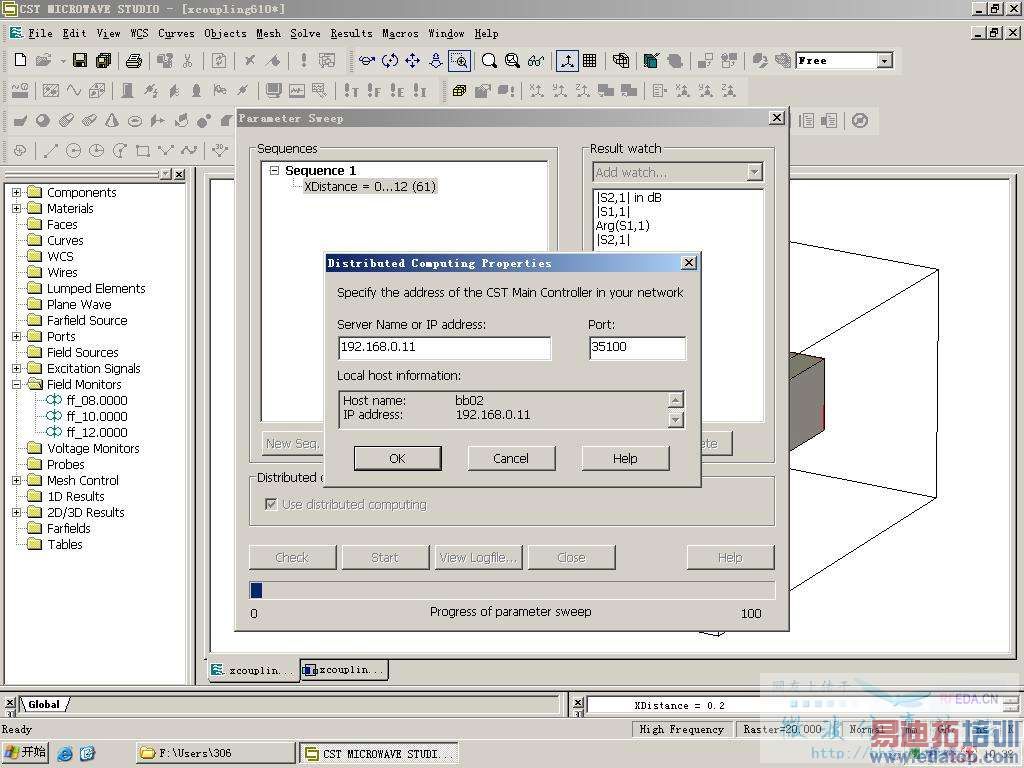Screen dimensions: 1024x768
Task: Select the Rotate in view plane tool
Action: 390,60
